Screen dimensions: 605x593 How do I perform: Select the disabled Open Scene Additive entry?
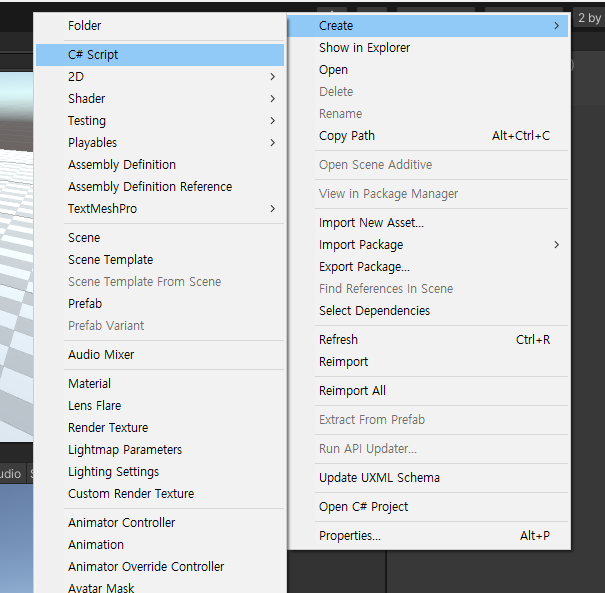428,165
